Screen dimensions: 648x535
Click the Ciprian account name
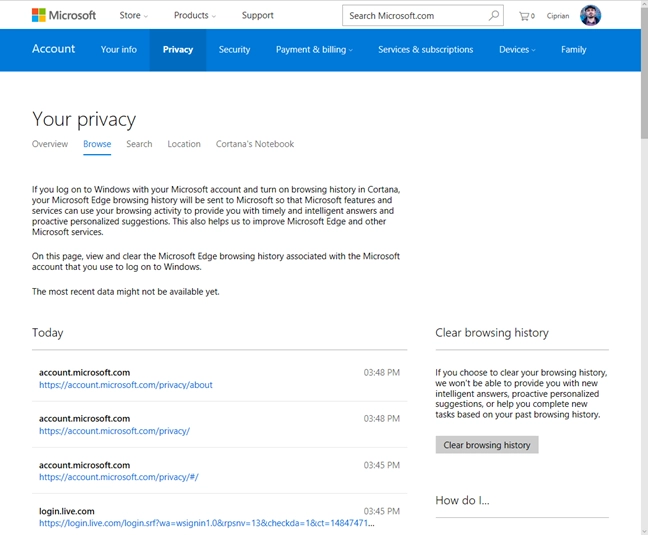pos(557,16)
